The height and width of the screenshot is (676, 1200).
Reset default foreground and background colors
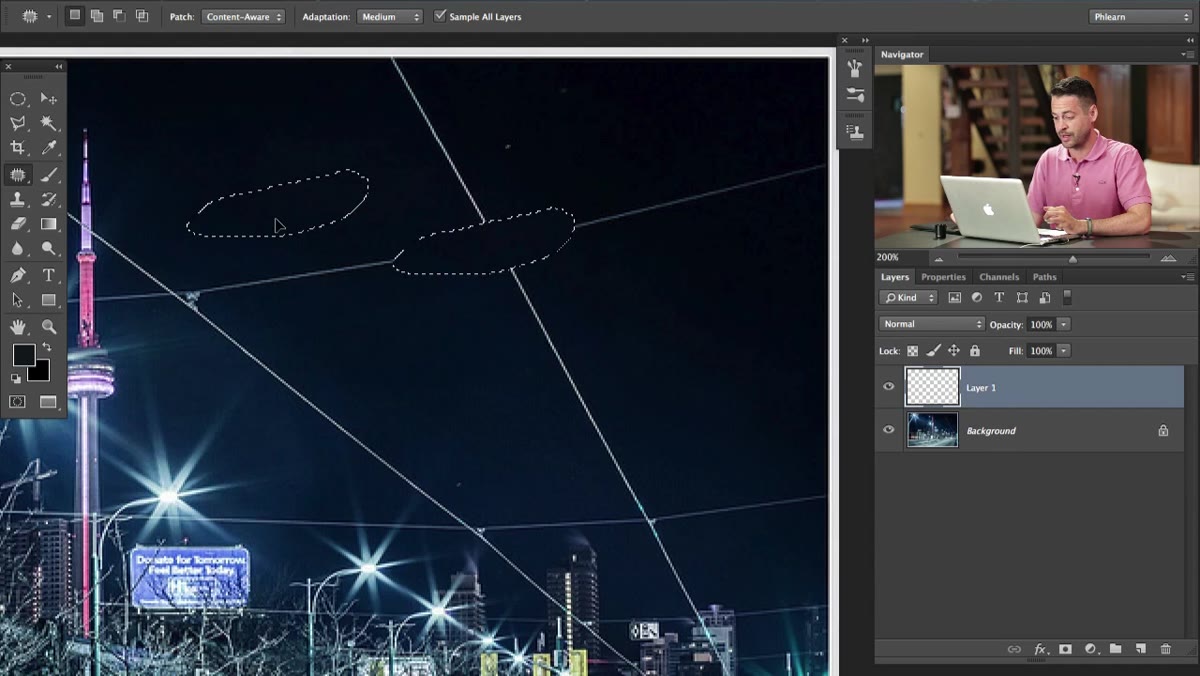16,379
